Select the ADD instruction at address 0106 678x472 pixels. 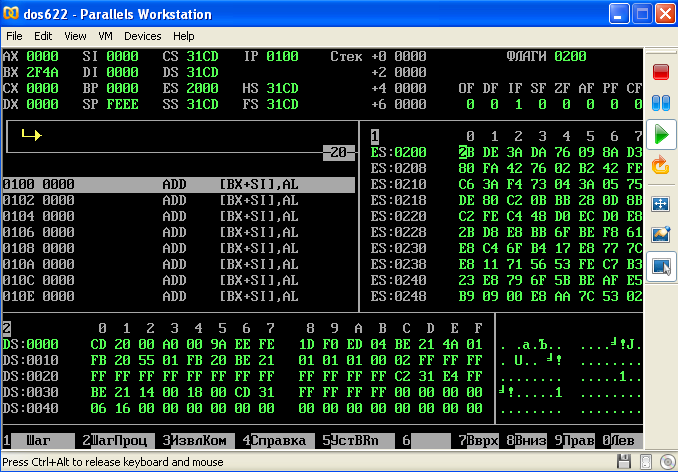point(179,233)
